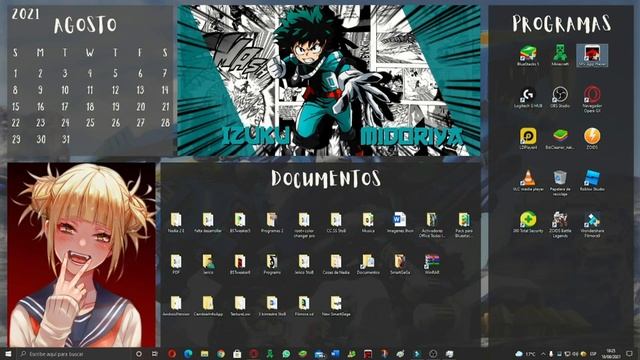Open the BlueStacks 5 shortcut
Image resolution: width=640 pixels, height=360 pixels.
point(528,56)
